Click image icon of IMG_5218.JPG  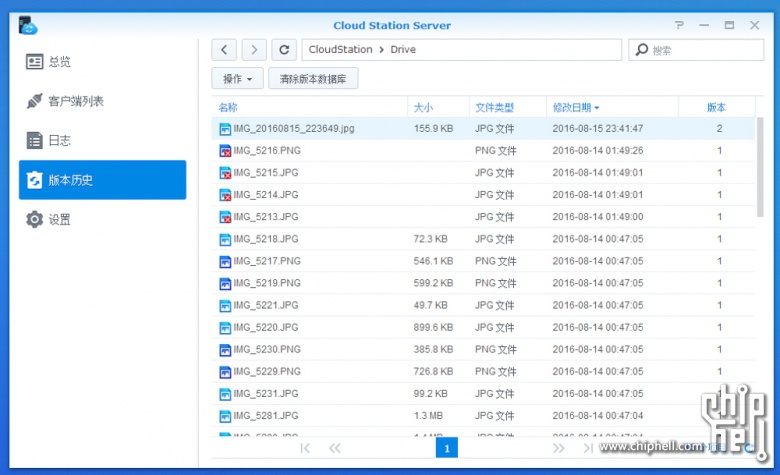[x=225, y=239]
